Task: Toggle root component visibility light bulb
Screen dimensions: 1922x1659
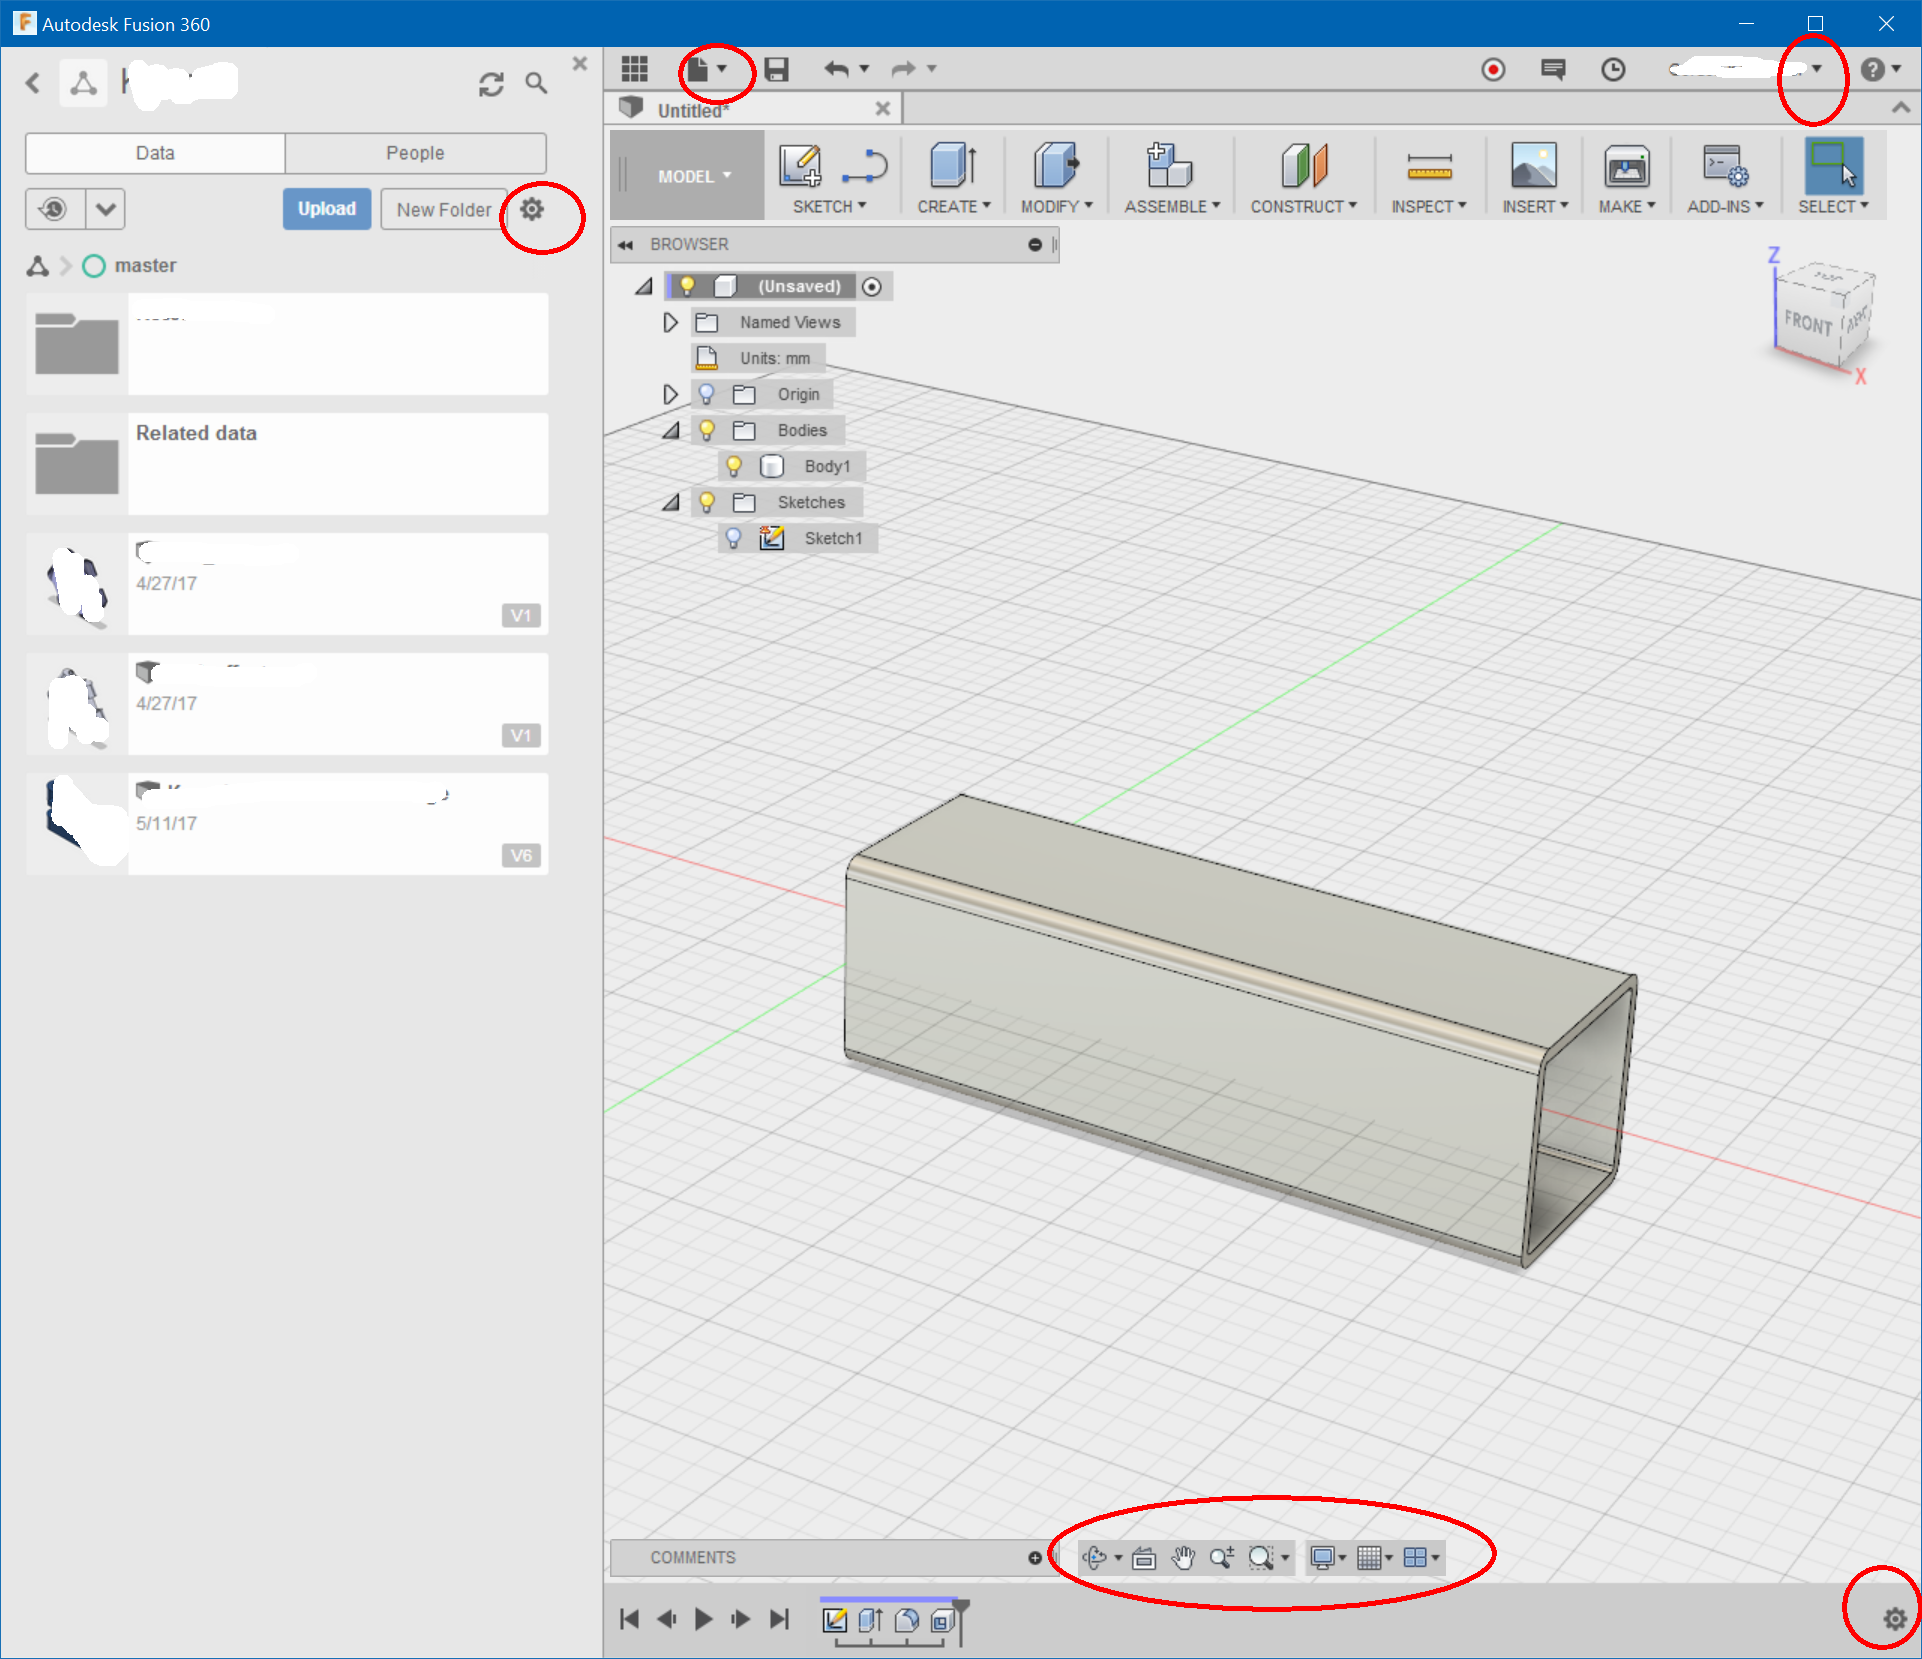Action: [687, 286]
